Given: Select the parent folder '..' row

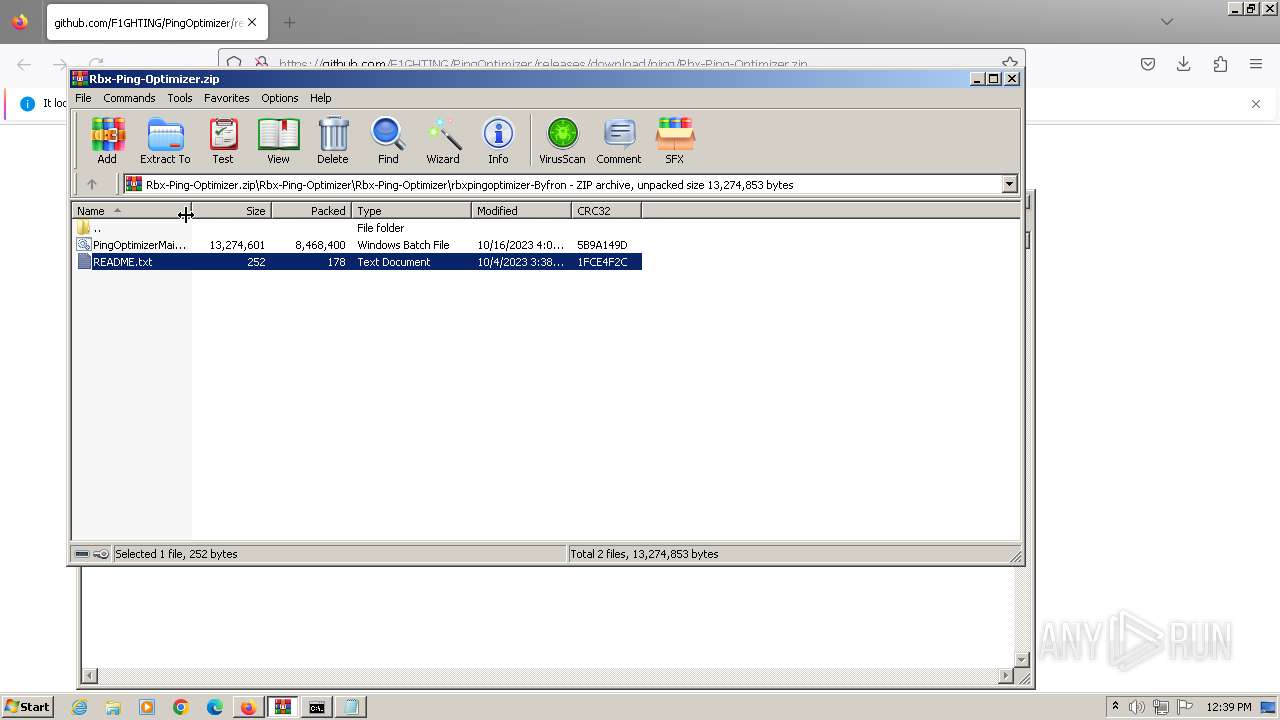Looking at the screenshot, I should pos(357,228).
